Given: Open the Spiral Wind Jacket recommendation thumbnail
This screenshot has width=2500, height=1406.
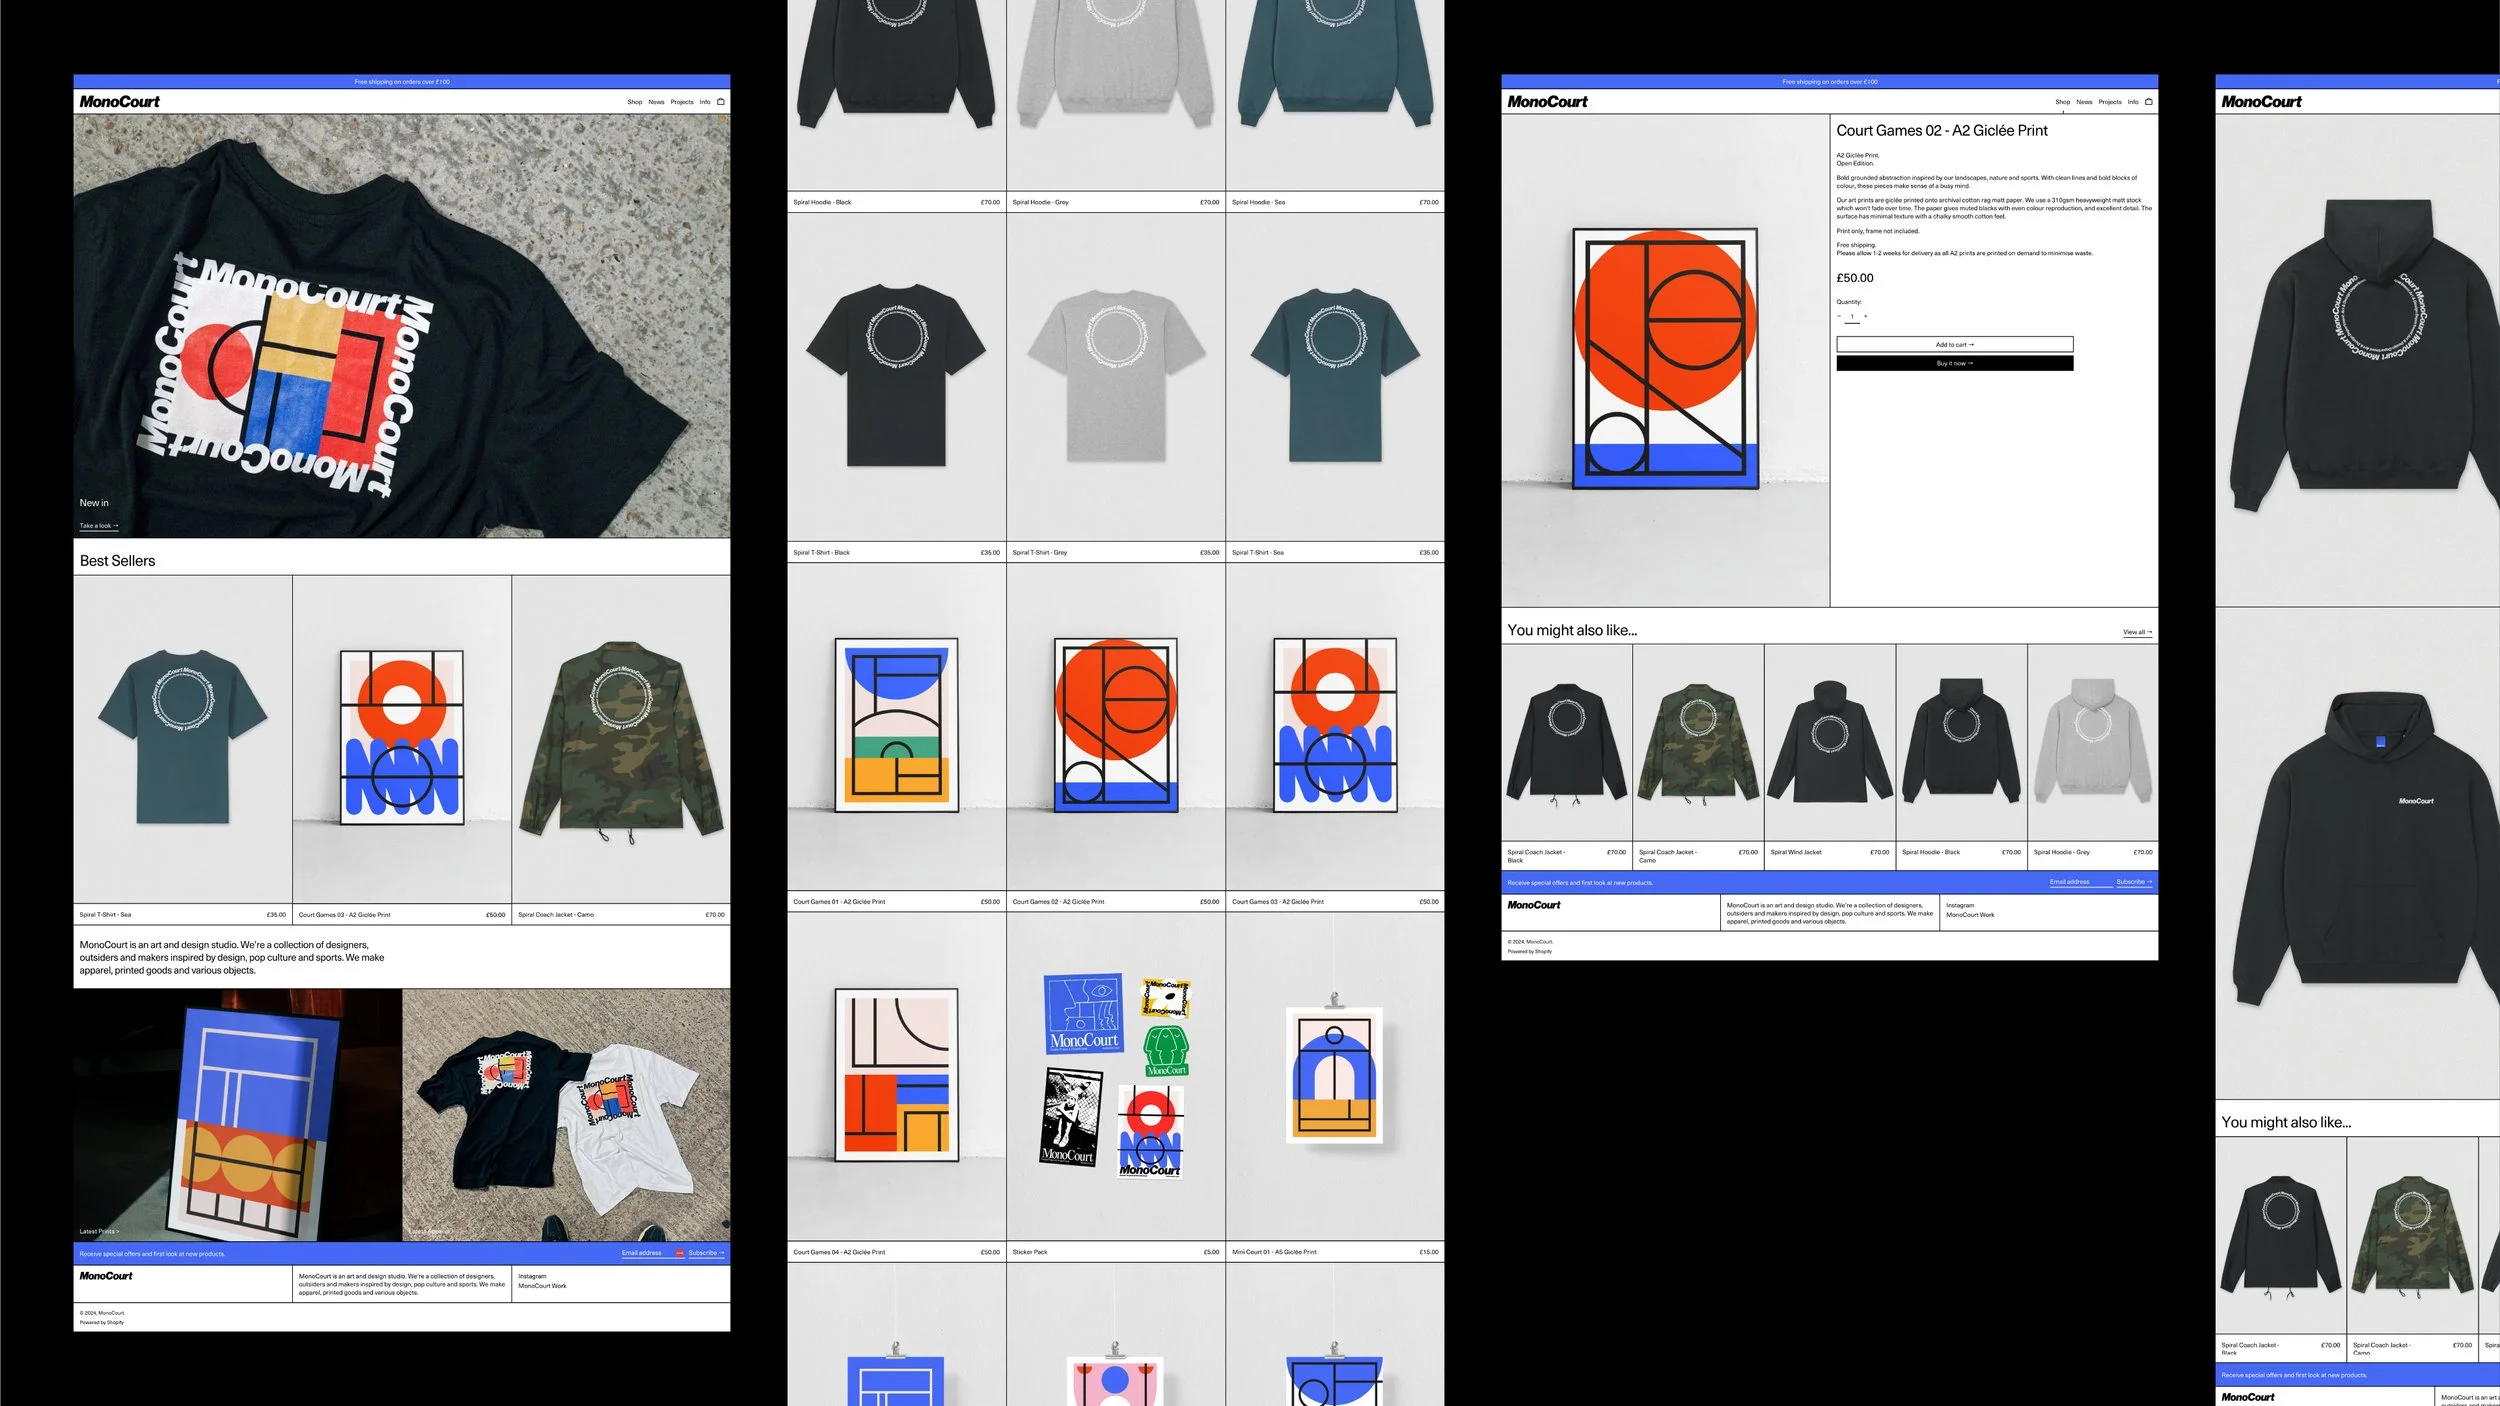Looking at the screenshot, I should coord(1829,742).
